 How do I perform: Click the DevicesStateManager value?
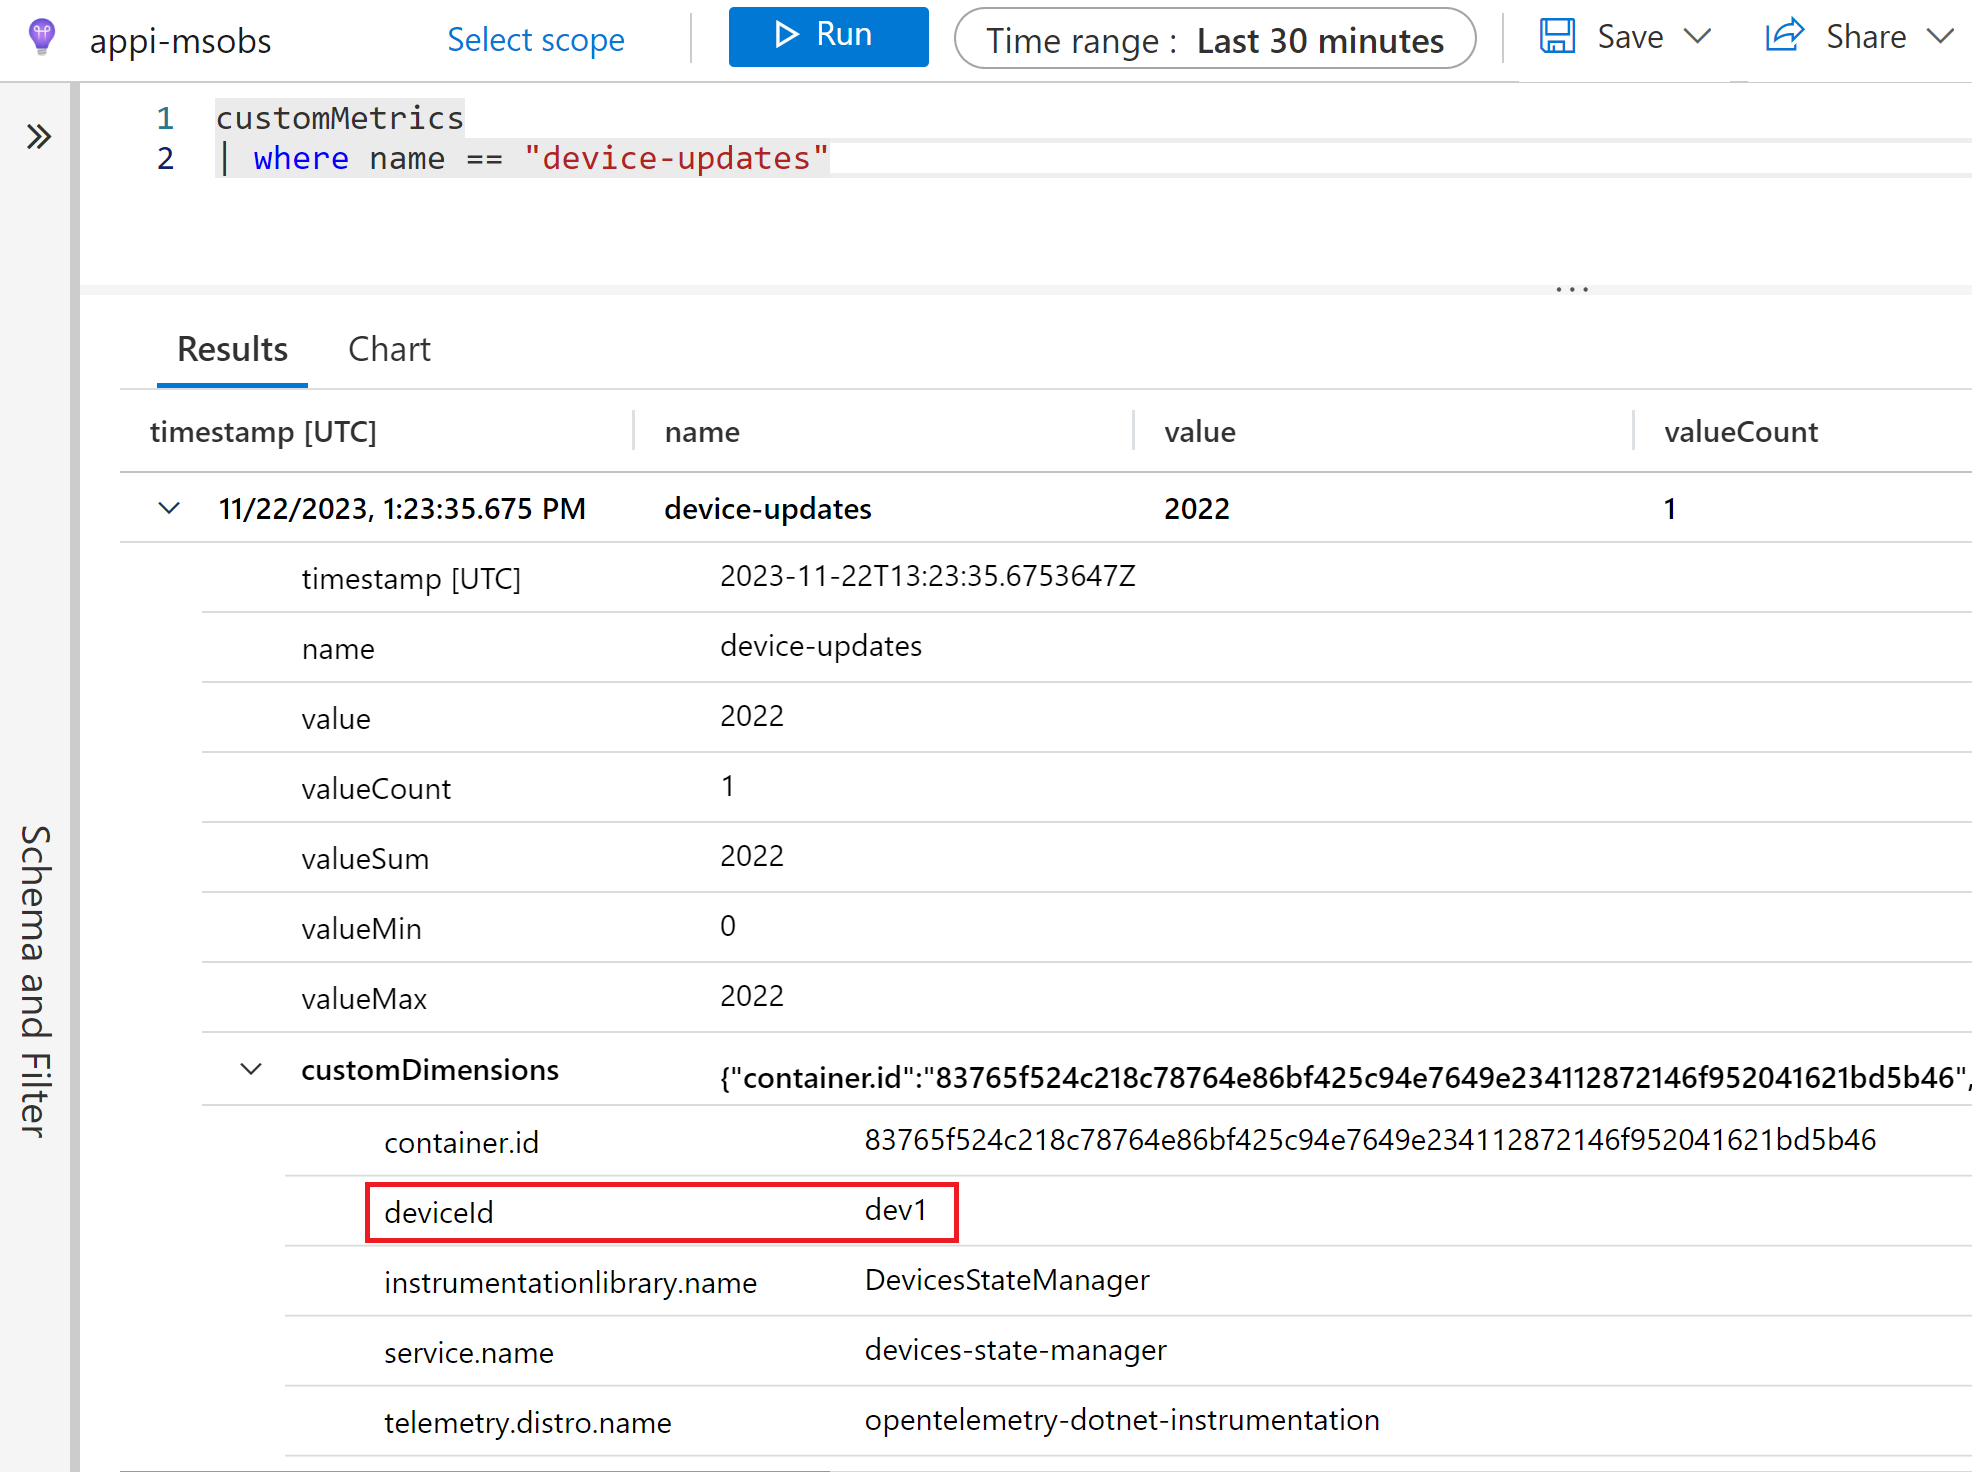click(x=1007, y=1280)
